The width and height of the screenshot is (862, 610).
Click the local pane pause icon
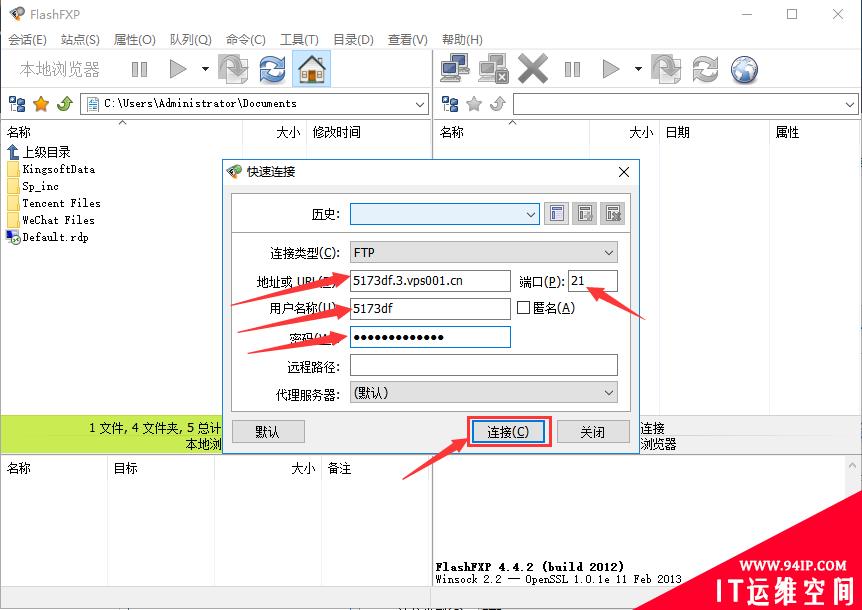pos(139,69)
